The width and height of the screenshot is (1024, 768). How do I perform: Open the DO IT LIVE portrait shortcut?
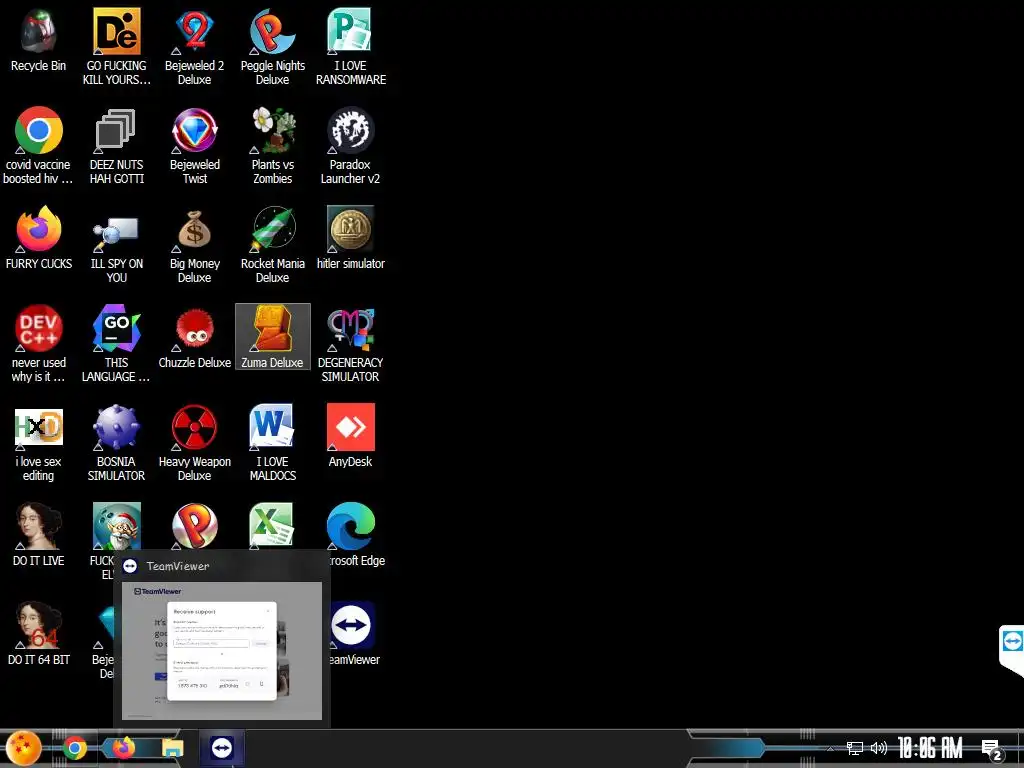[39, 536]
